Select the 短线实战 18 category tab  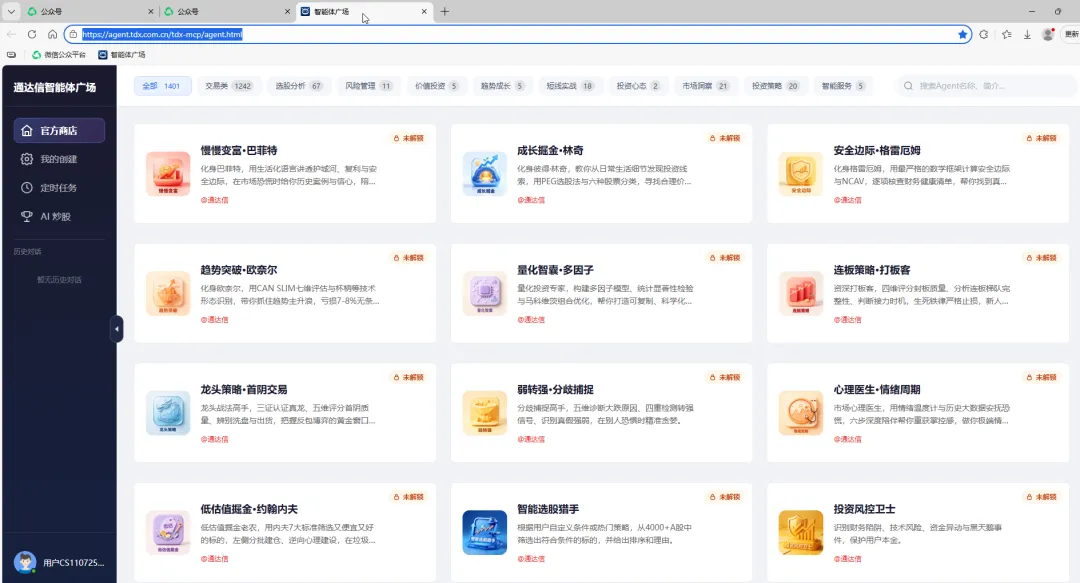point(570,86)
